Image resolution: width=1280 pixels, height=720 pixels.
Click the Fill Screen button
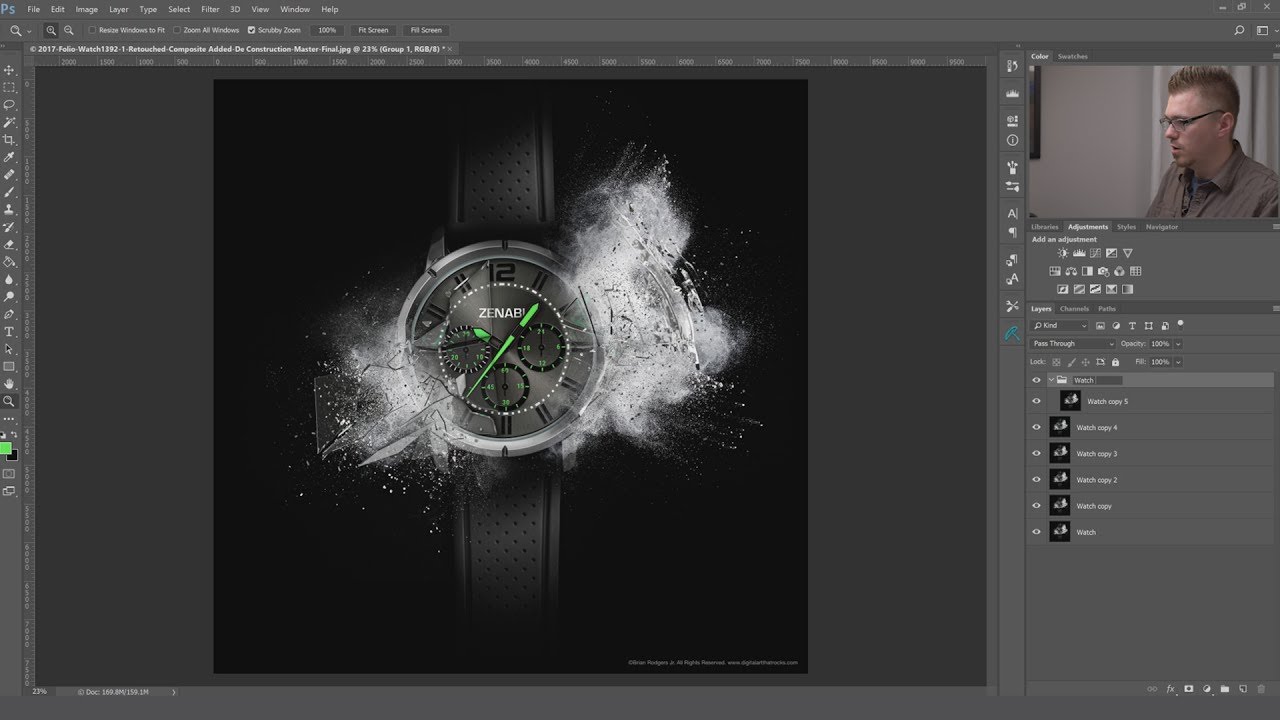[425, 30]
